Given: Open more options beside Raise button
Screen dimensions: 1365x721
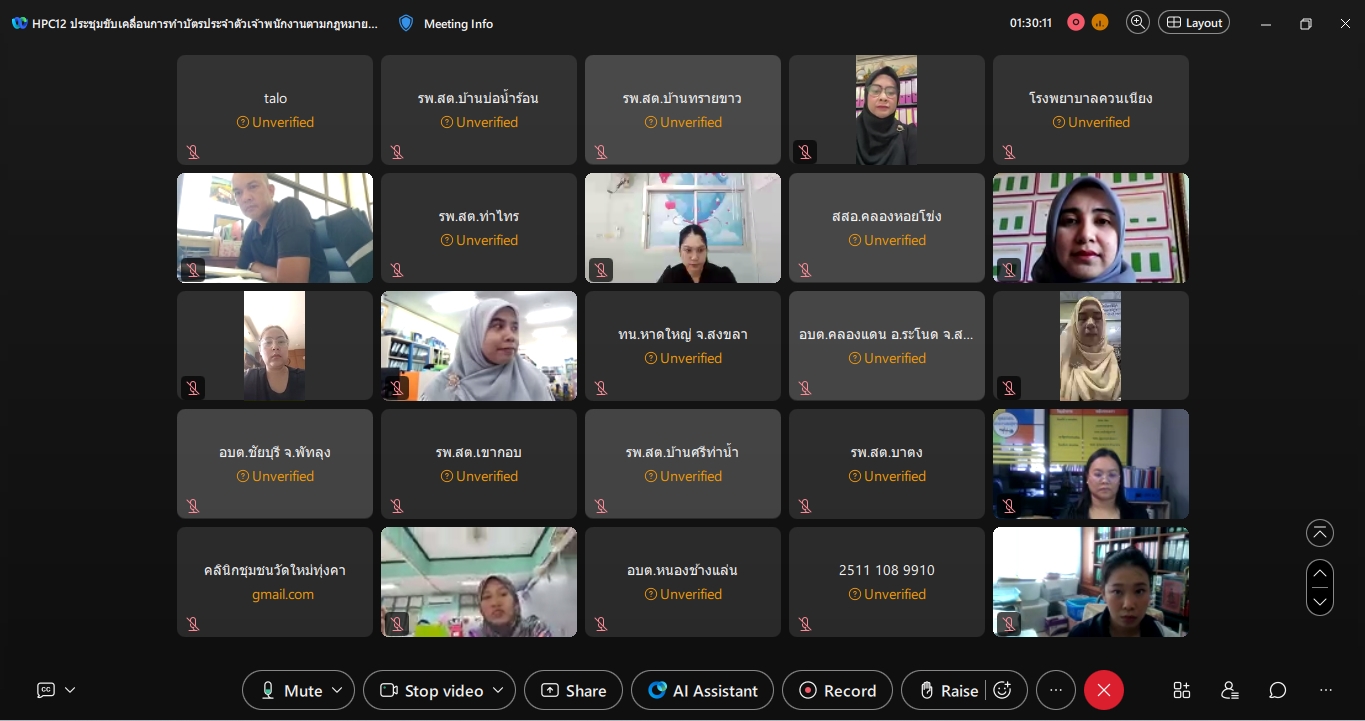Looking at the screenshot, I should pos(1055,690).
